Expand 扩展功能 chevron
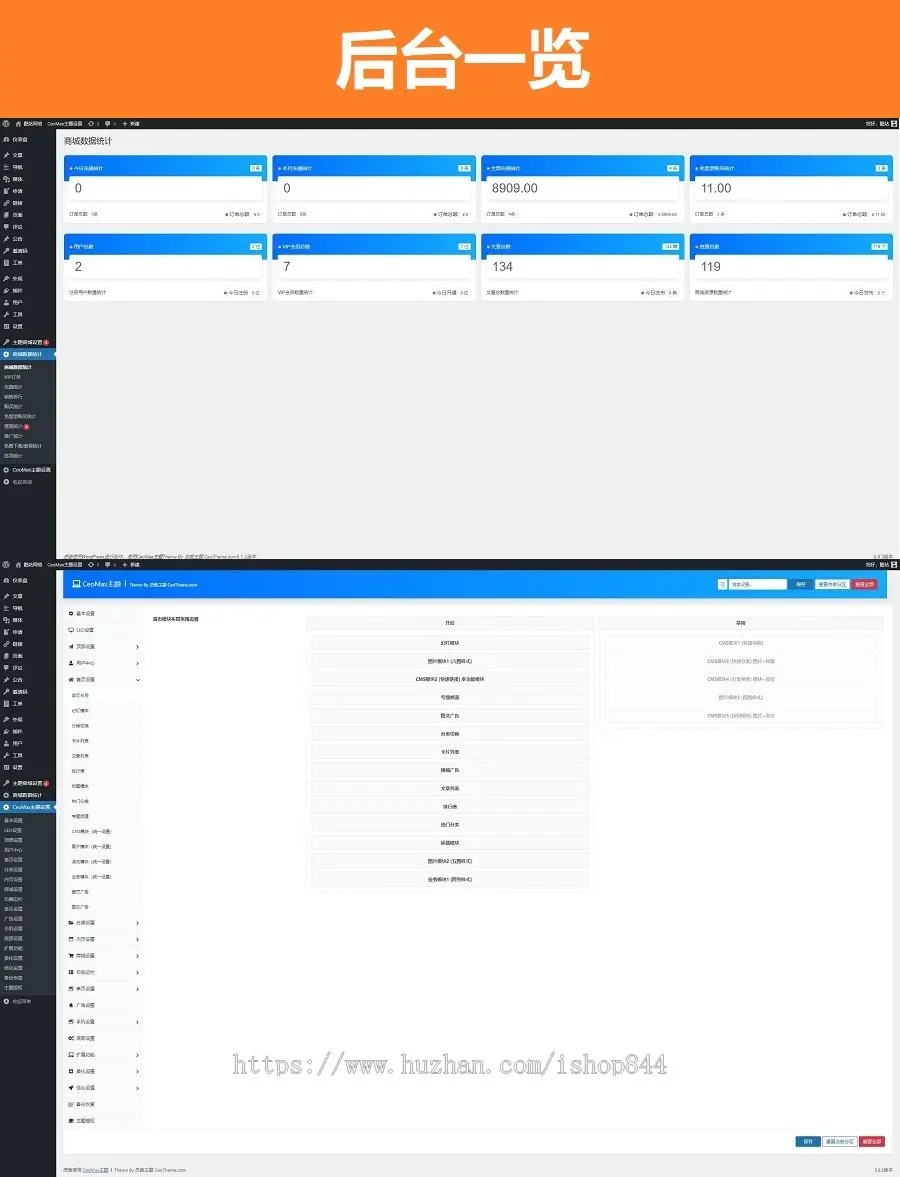Viewport: 900px width, 1177px height. tap(137, 1055)
